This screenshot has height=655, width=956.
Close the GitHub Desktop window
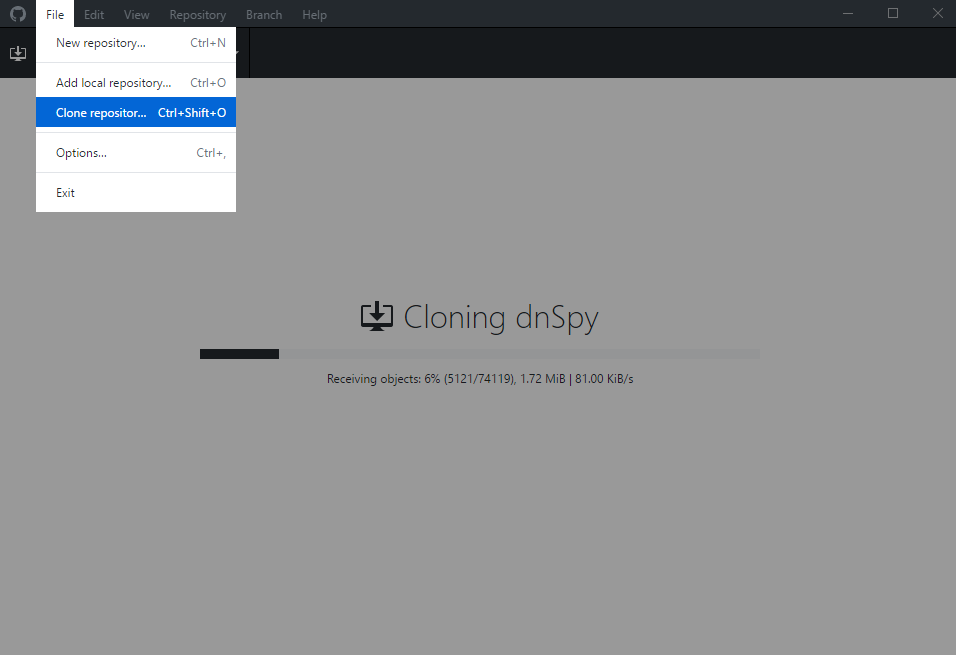point(937,13)
